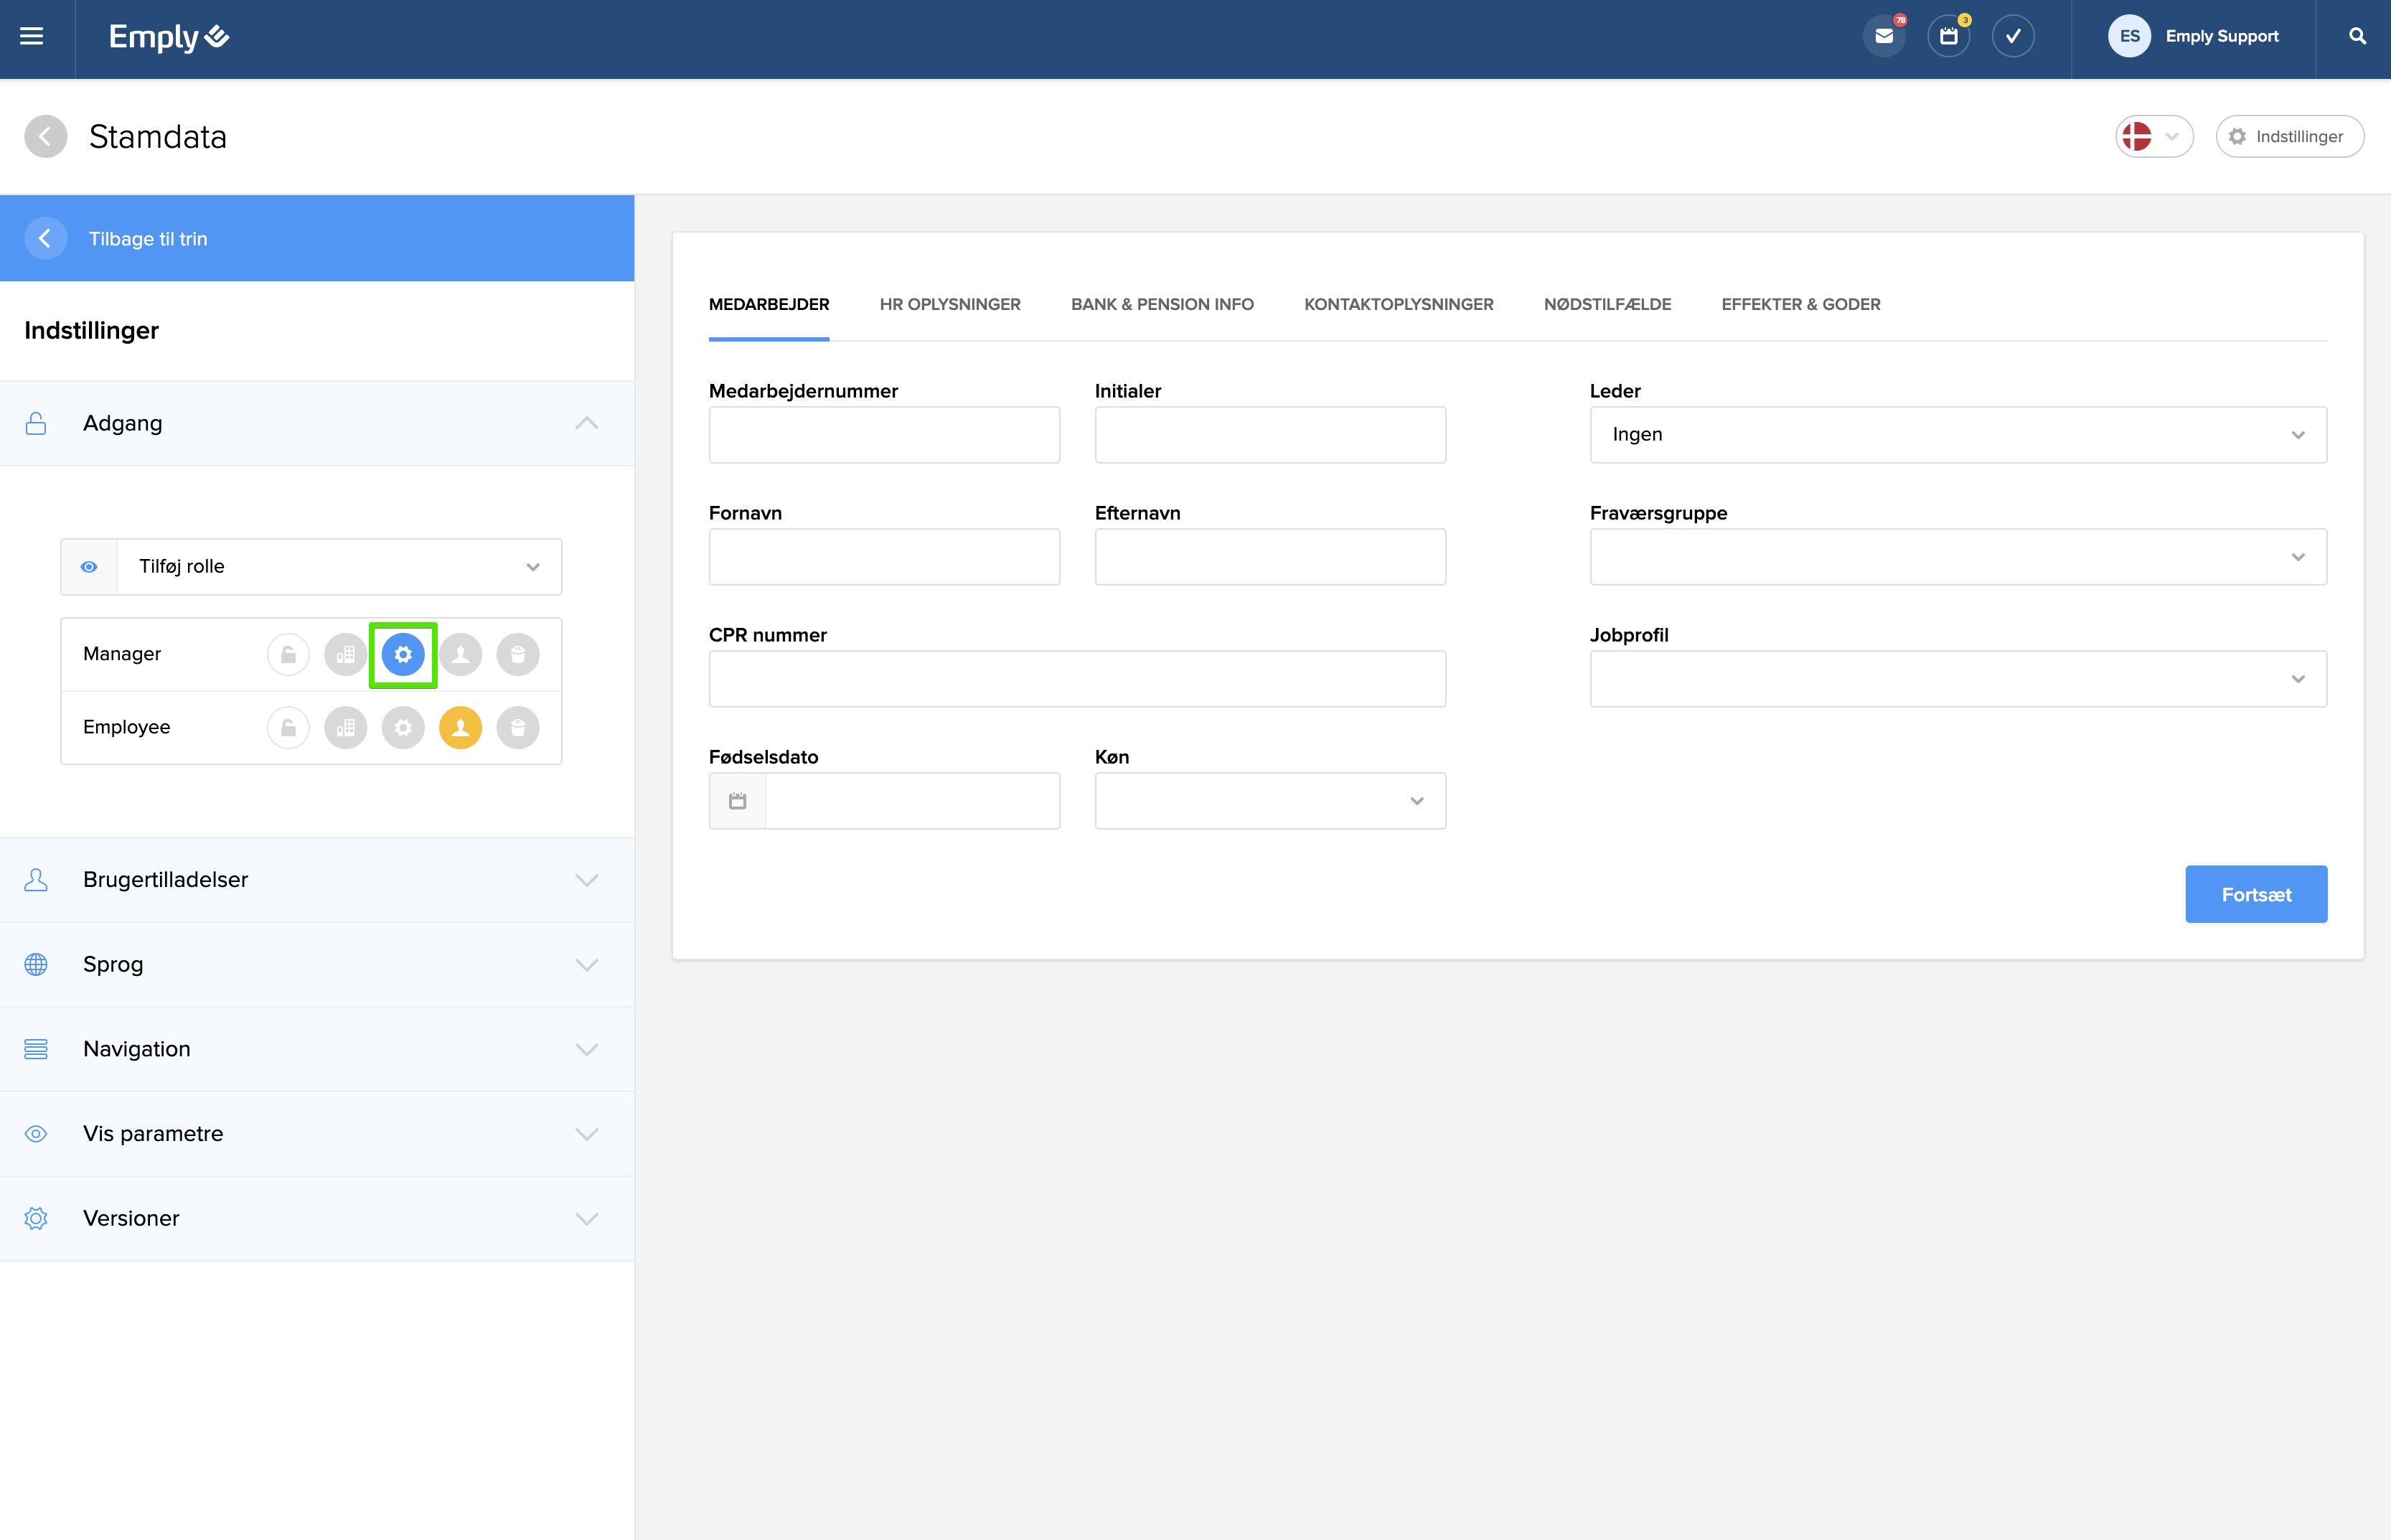Open the calendar icon in header

pos(1948,37)
